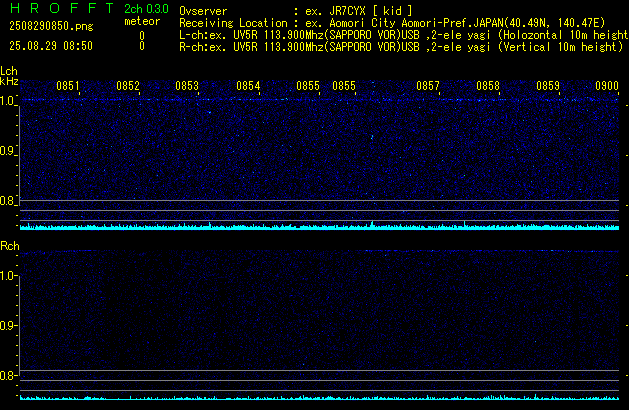Jump to the 0858 time marker
The width and height of the screenshot is (629, 410).
[488, 86]
